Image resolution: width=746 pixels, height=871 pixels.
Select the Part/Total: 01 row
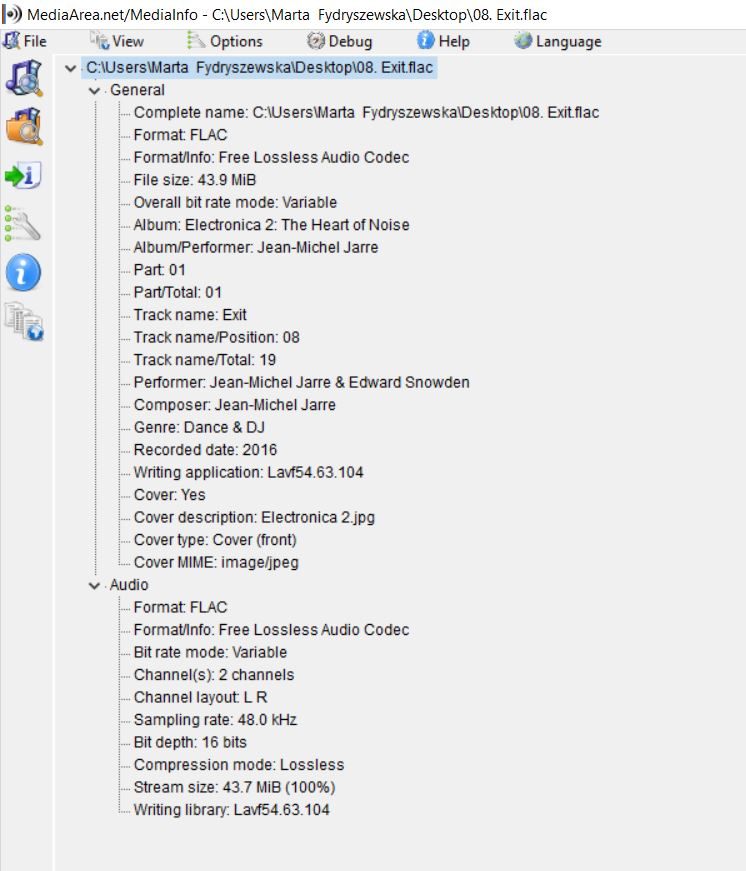pyautogui.click(x=177, y=292)
